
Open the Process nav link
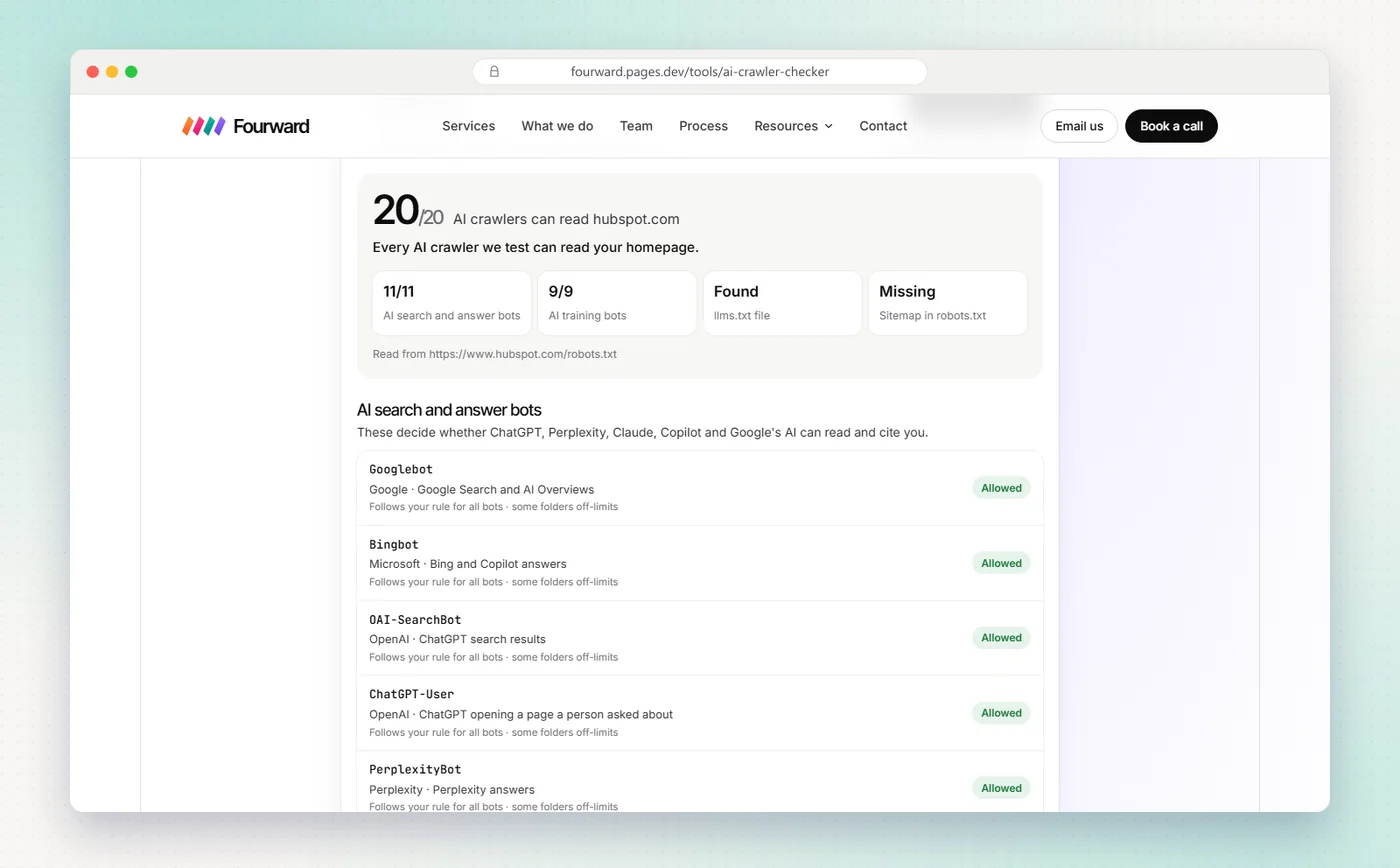(703, 126)
